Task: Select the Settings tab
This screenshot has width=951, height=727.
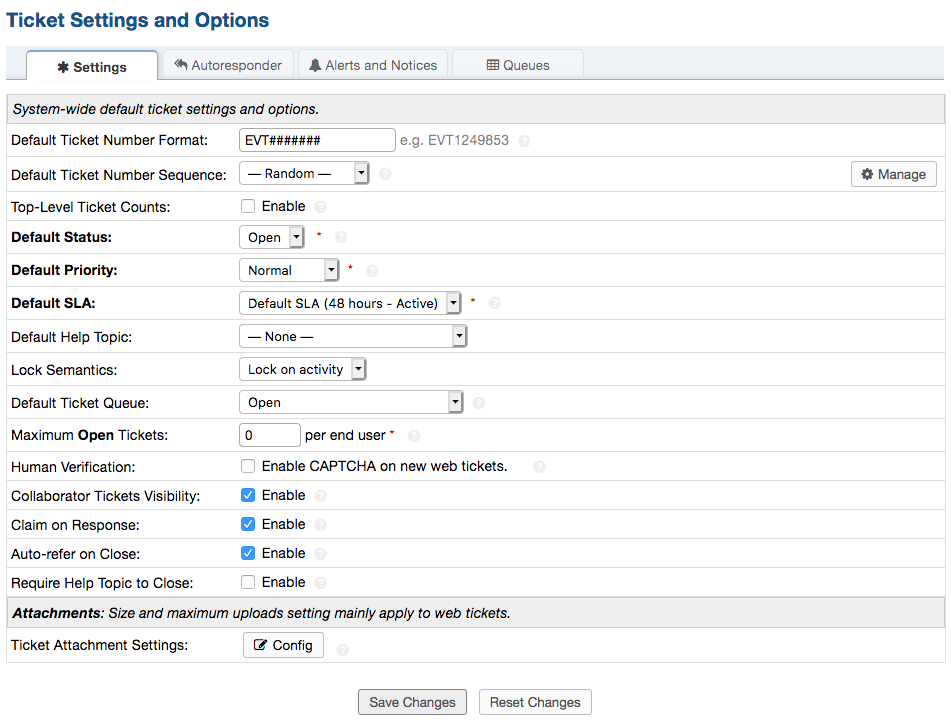Action: tap(92, 66)
